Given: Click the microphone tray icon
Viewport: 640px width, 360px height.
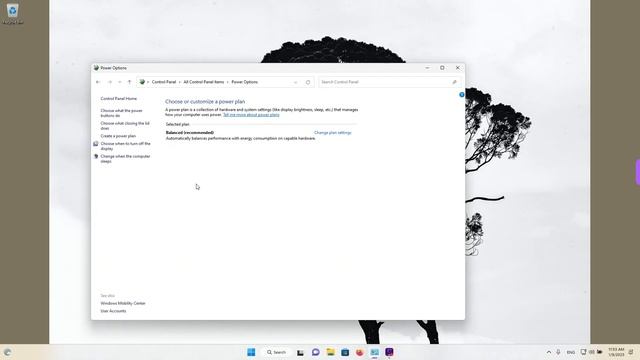Looking at the screenshot, I should 558,352.
